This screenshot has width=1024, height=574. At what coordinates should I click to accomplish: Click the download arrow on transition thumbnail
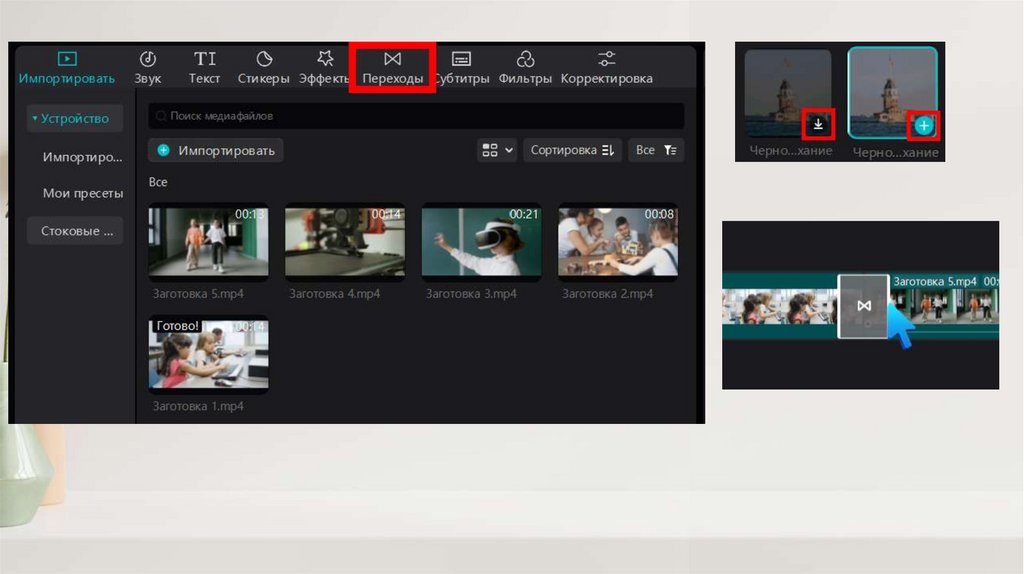point(818,124)
